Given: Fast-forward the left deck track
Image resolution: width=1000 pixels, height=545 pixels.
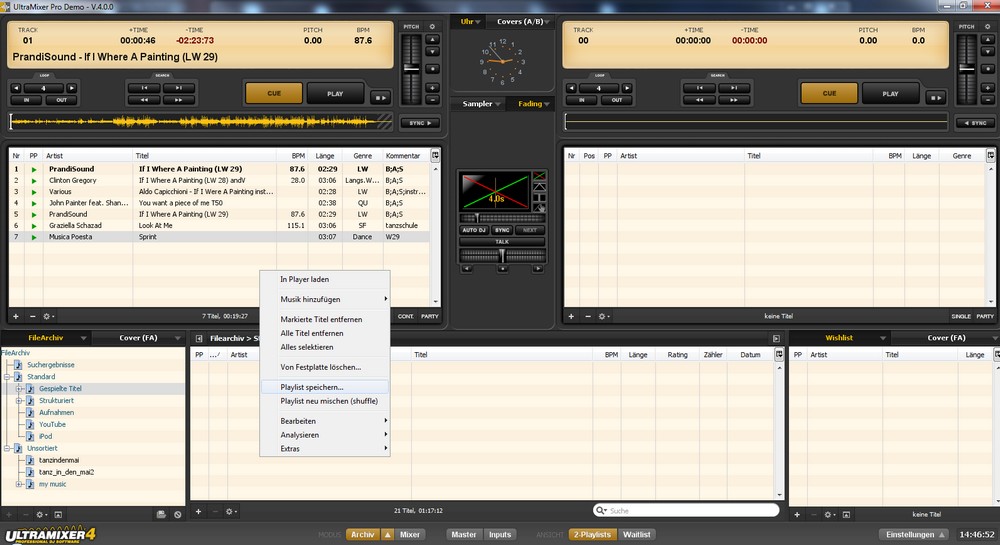Looking at the screenshot, I should [x=178, y=100].
